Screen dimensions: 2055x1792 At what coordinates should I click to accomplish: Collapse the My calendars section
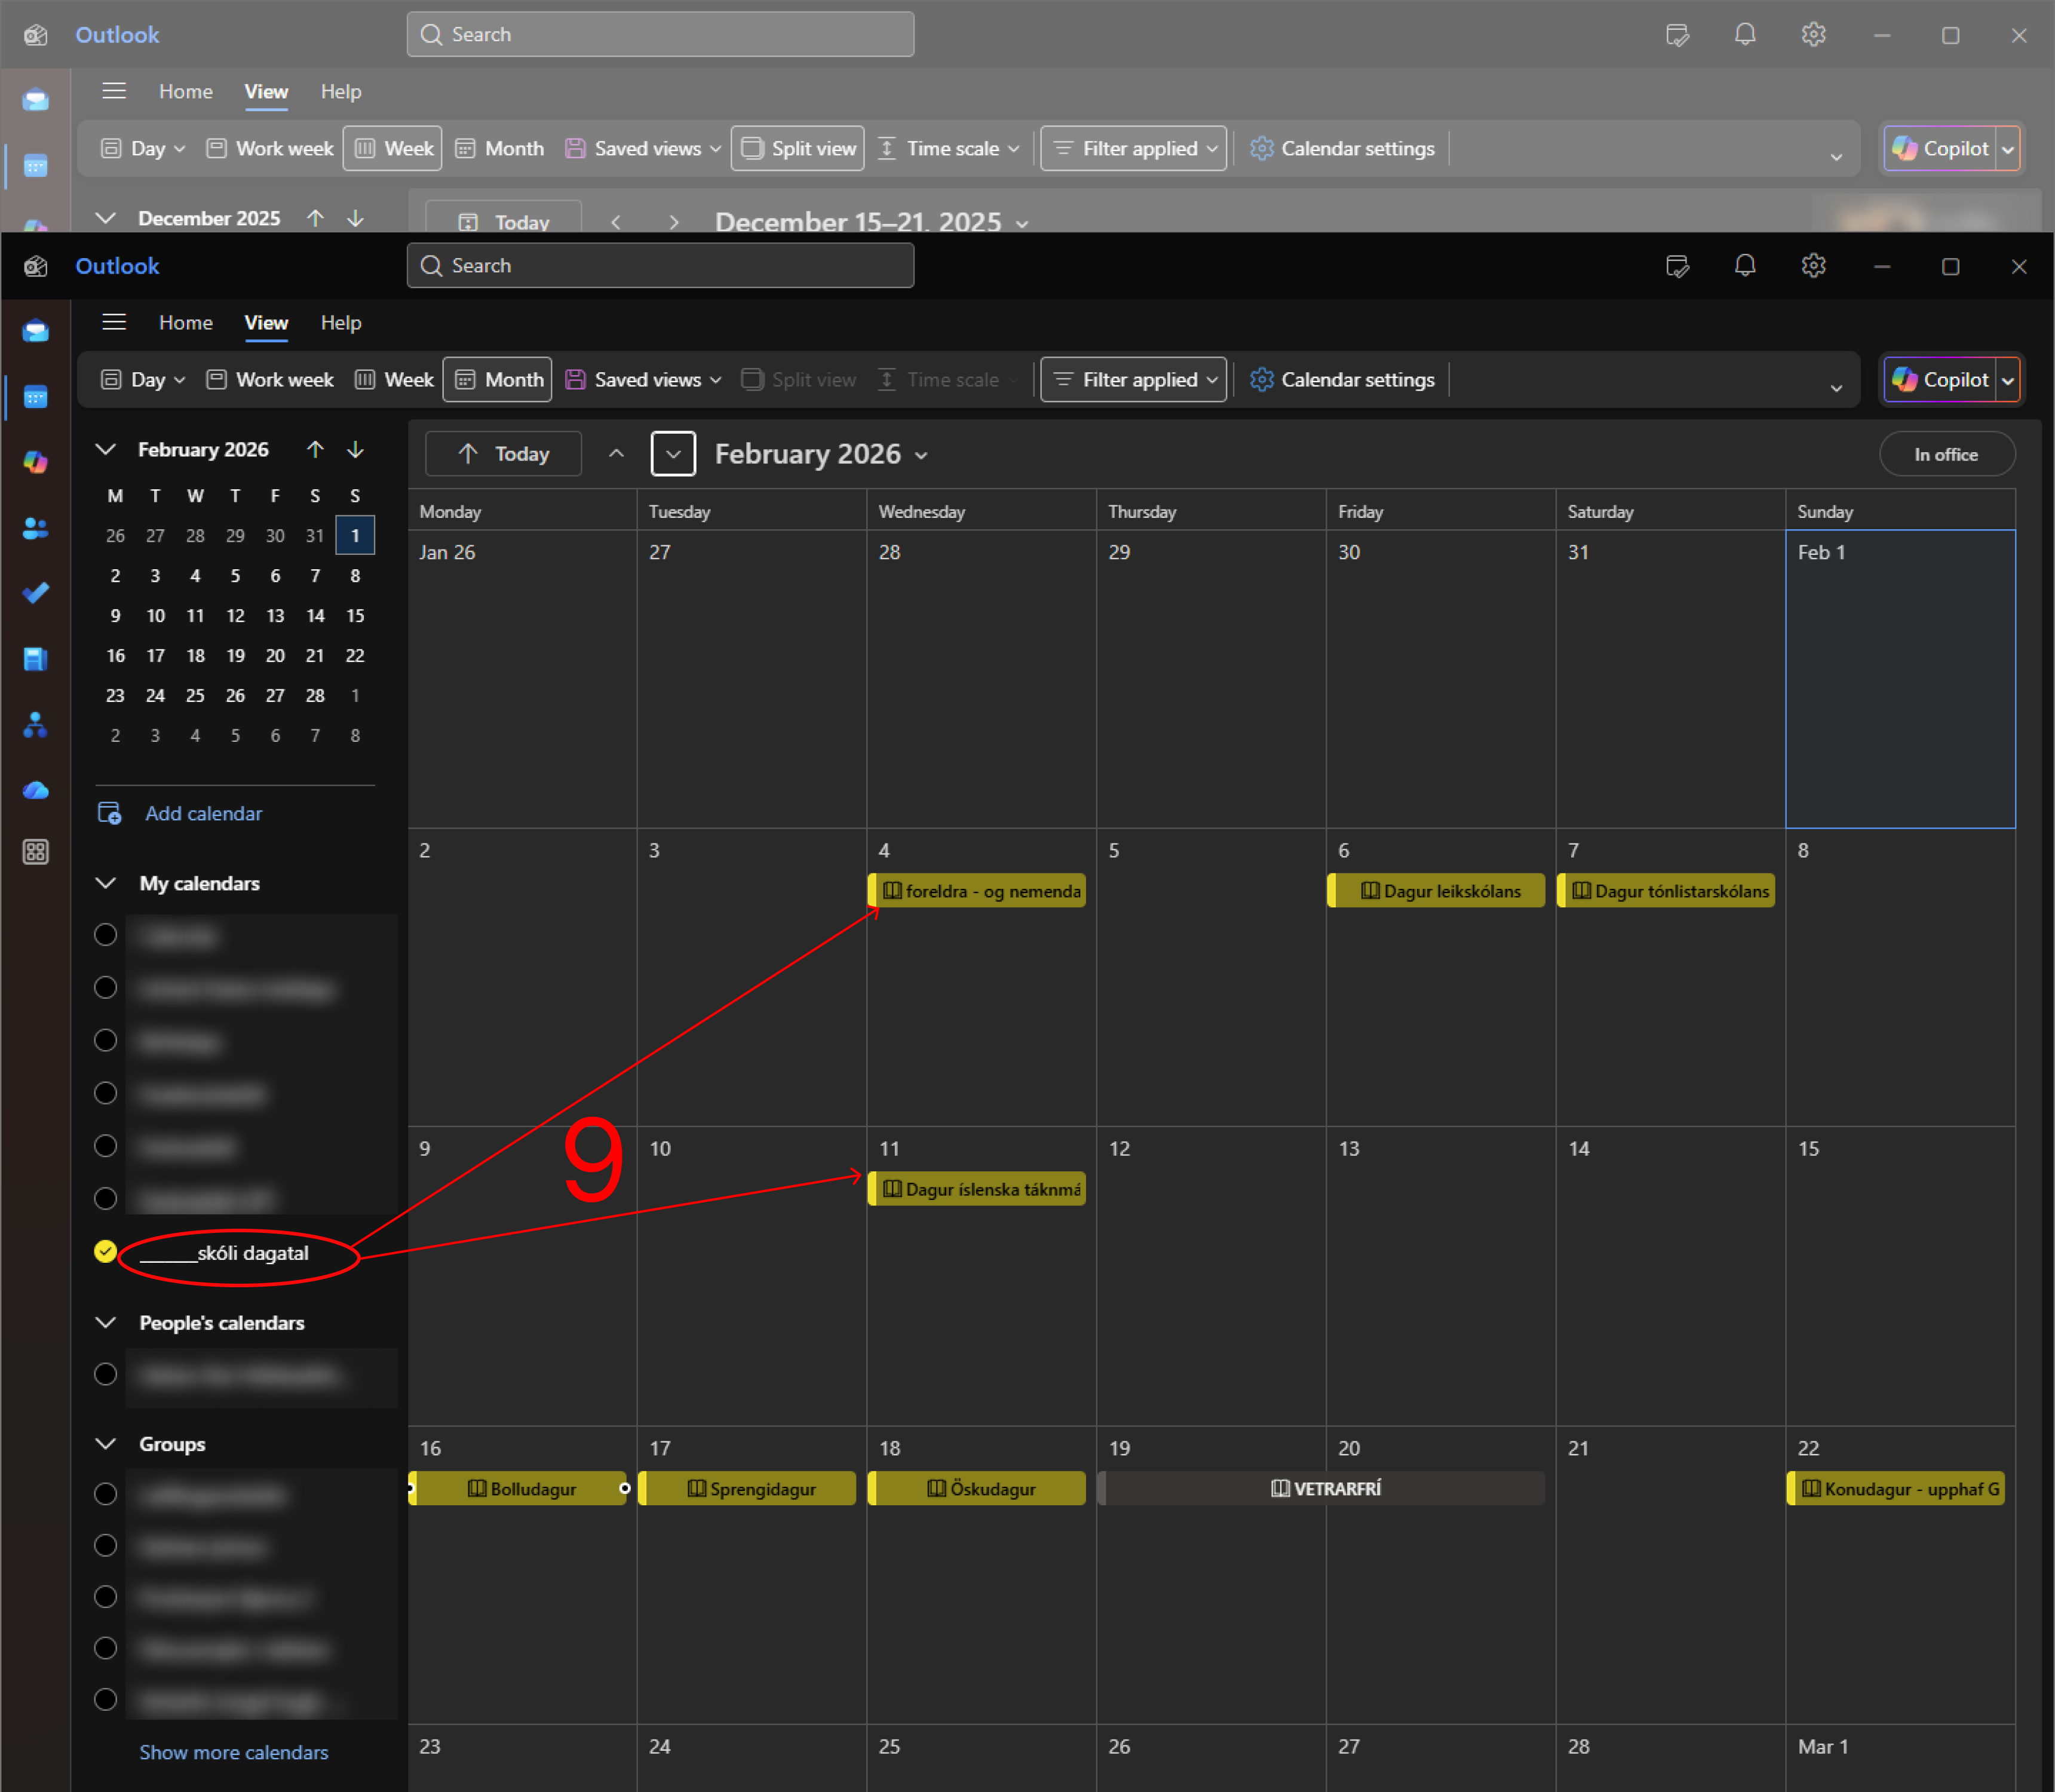pyautogui.click(x=105, y=883)
